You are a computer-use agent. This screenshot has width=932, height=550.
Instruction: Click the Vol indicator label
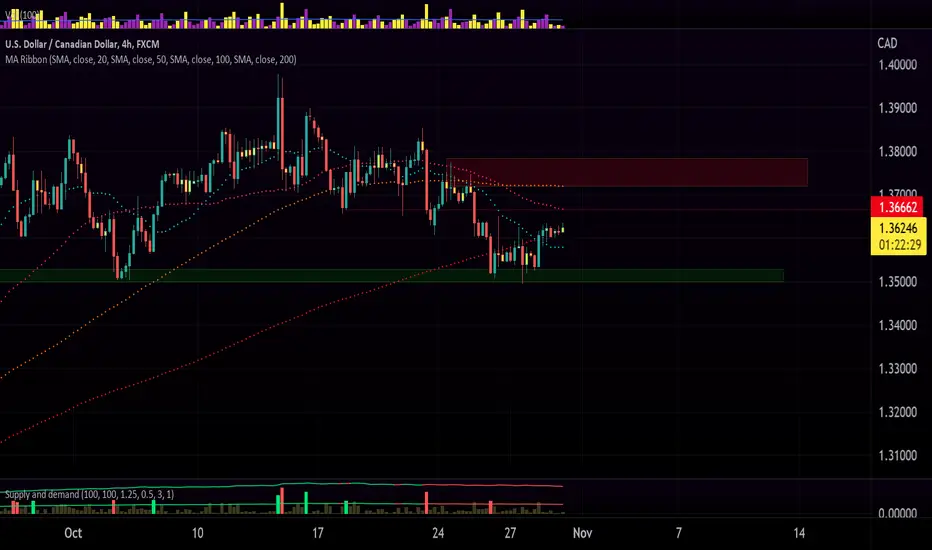(21, 15)
